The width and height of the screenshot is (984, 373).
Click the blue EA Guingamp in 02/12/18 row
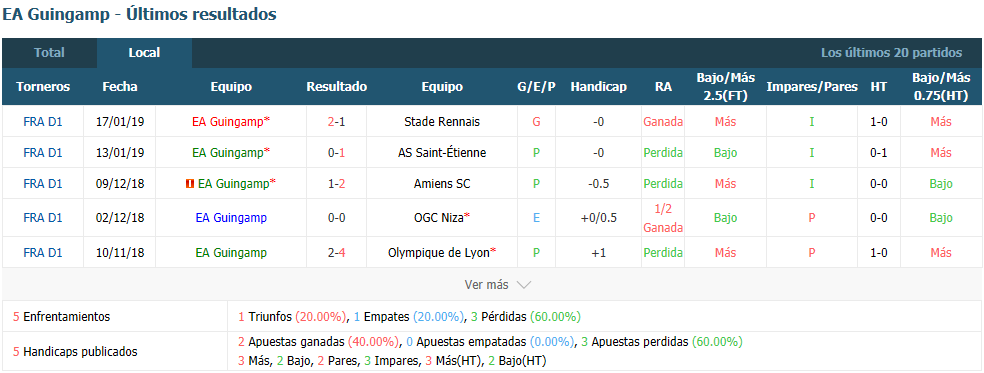[231, 217]
